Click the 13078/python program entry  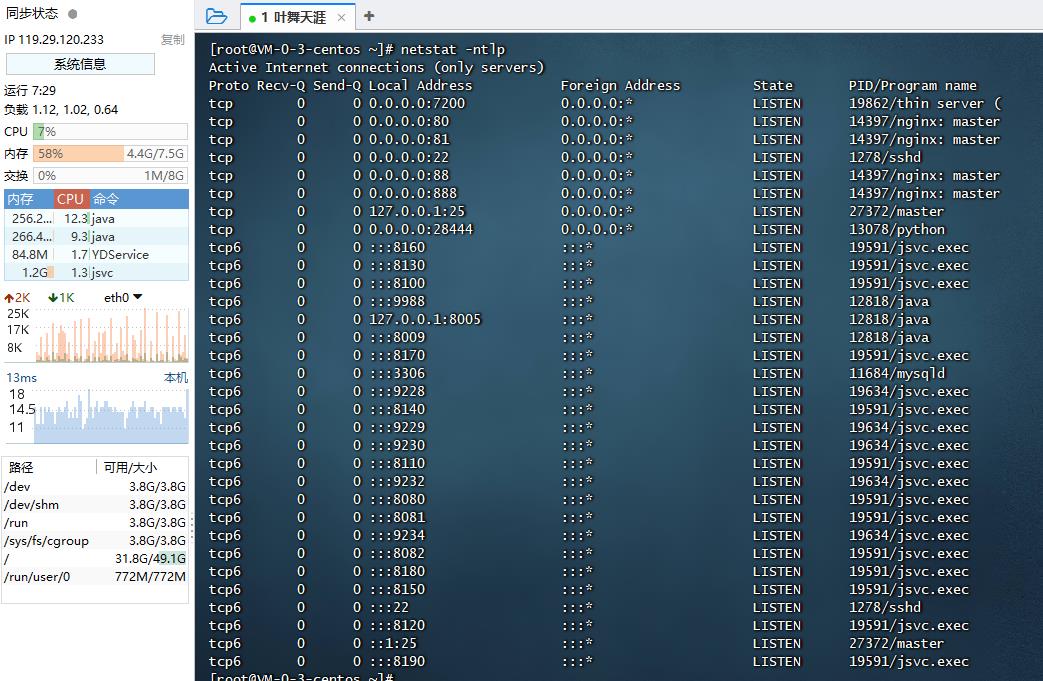click(x=897, y=229)
